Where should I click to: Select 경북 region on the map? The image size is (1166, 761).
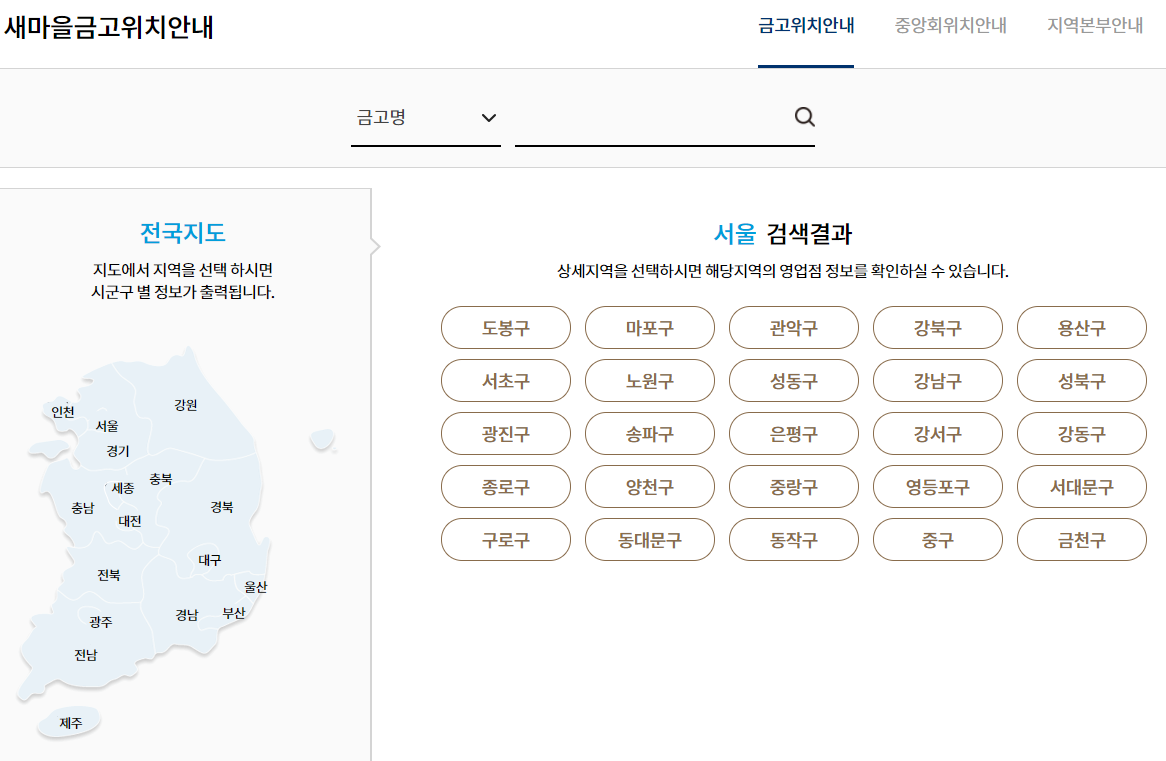[x=222, y=507]
